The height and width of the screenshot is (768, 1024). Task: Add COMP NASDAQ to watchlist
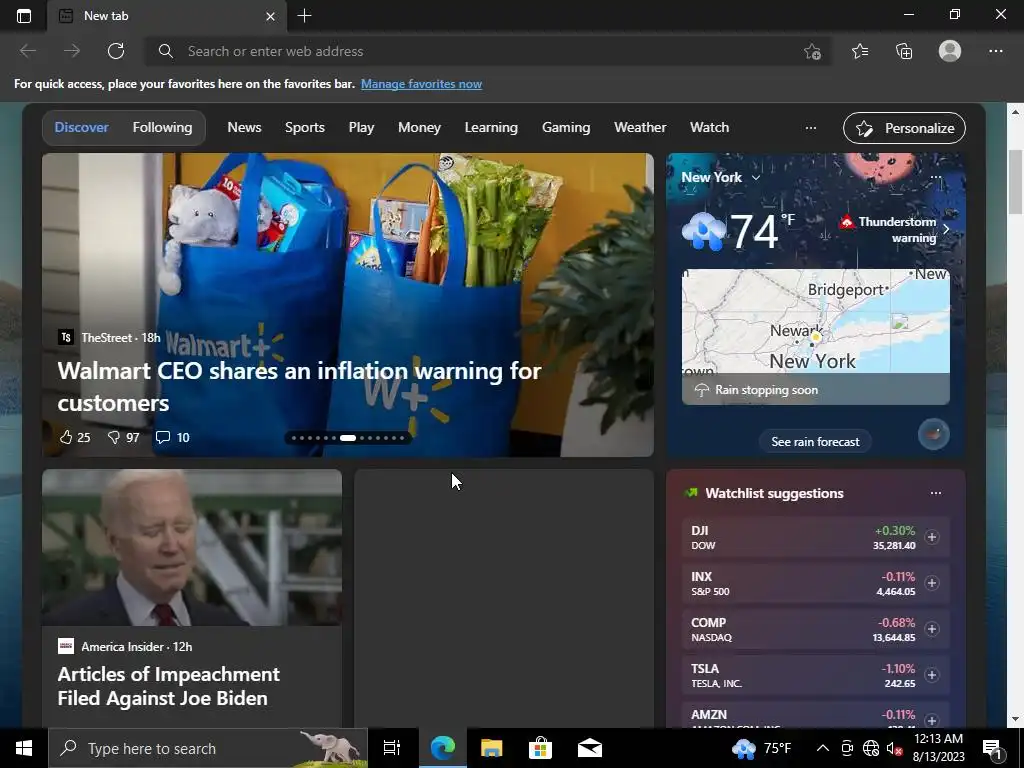(932, 629)
